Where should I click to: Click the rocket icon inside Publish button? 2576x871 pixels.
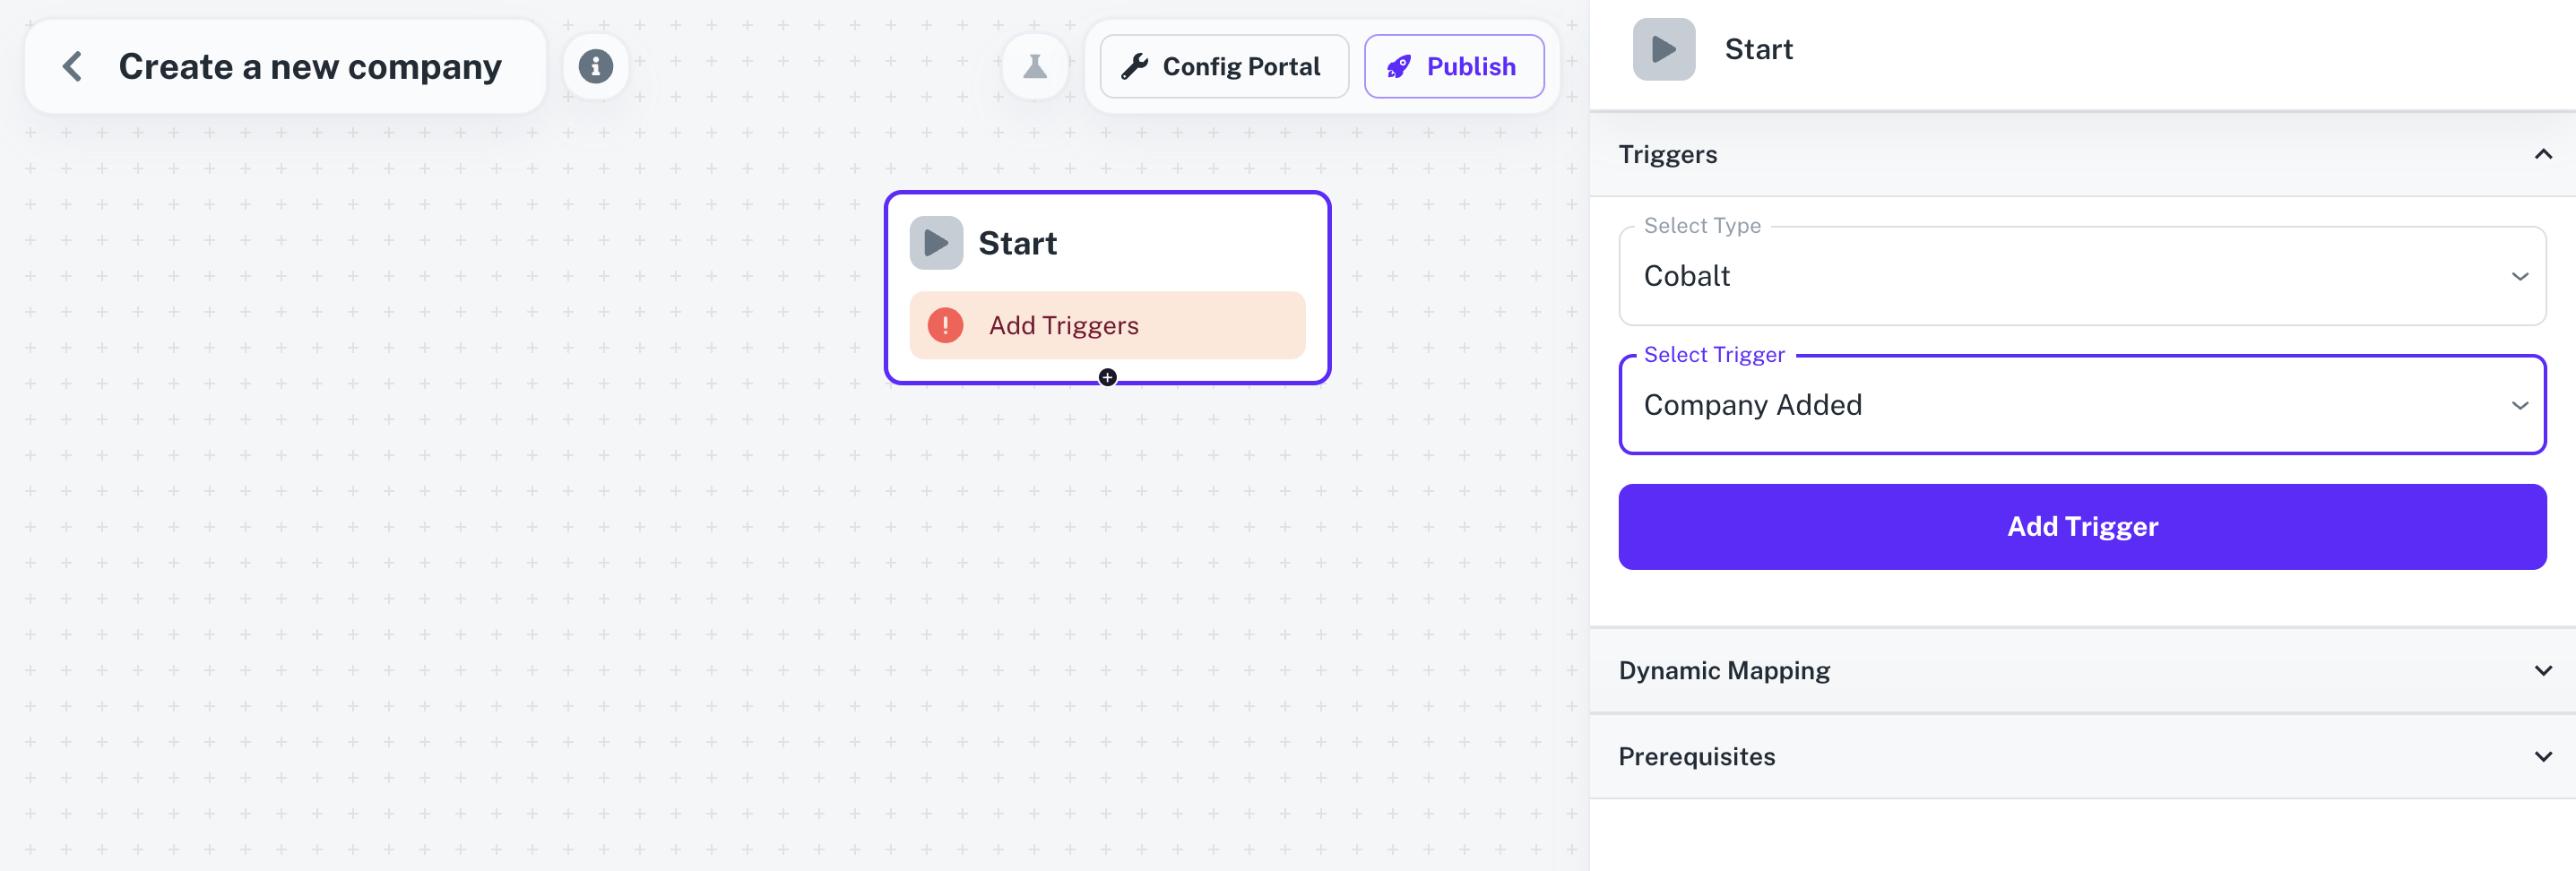pyautogui.click(x=1399, y=66)
